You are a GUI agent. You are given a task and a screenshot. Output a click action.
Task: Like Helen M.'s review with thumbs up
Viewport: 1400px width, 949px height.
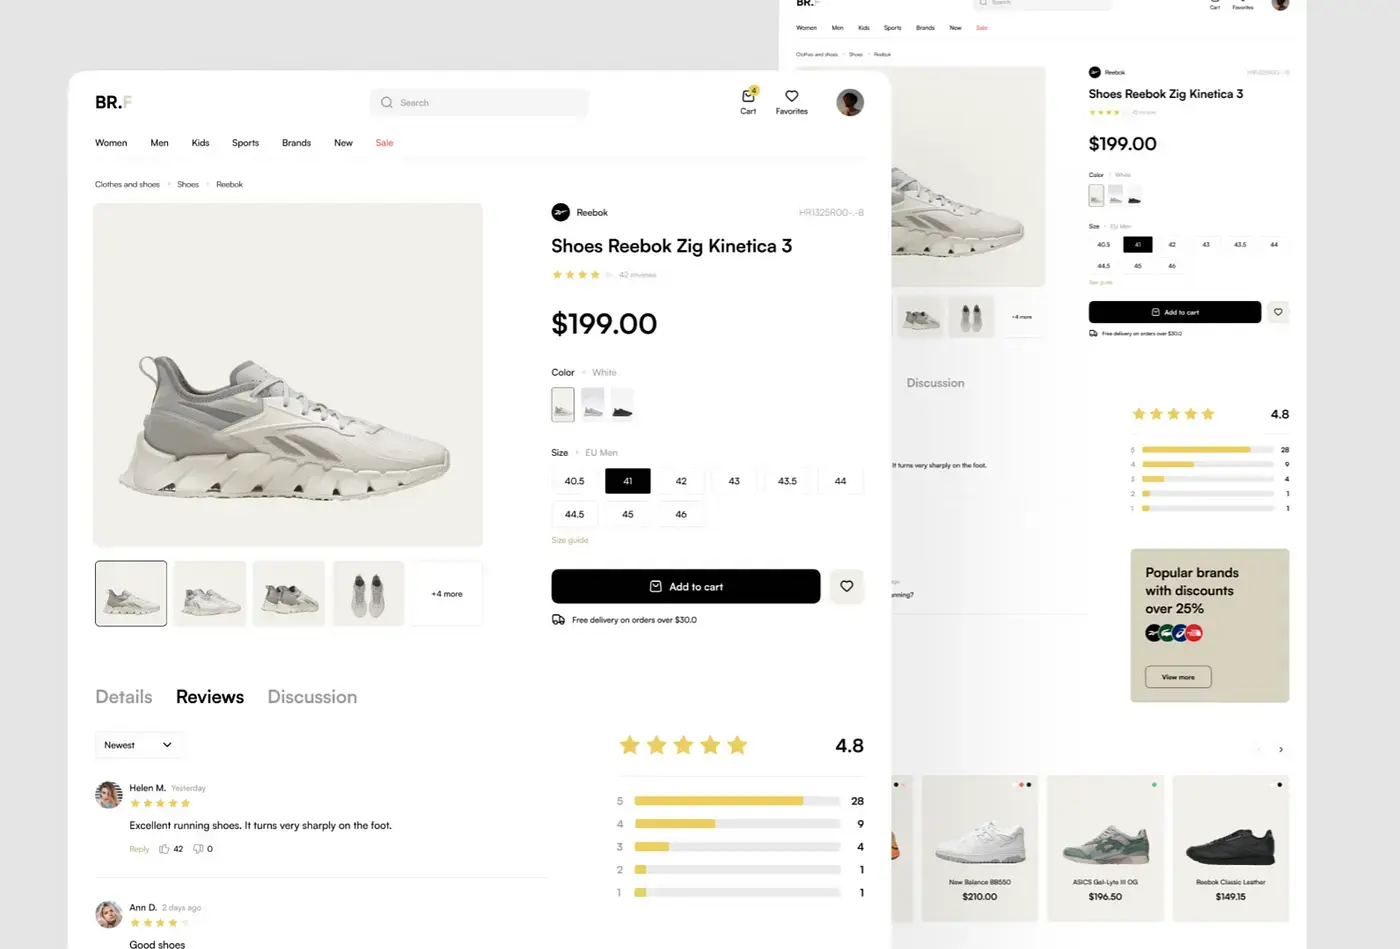165,849
